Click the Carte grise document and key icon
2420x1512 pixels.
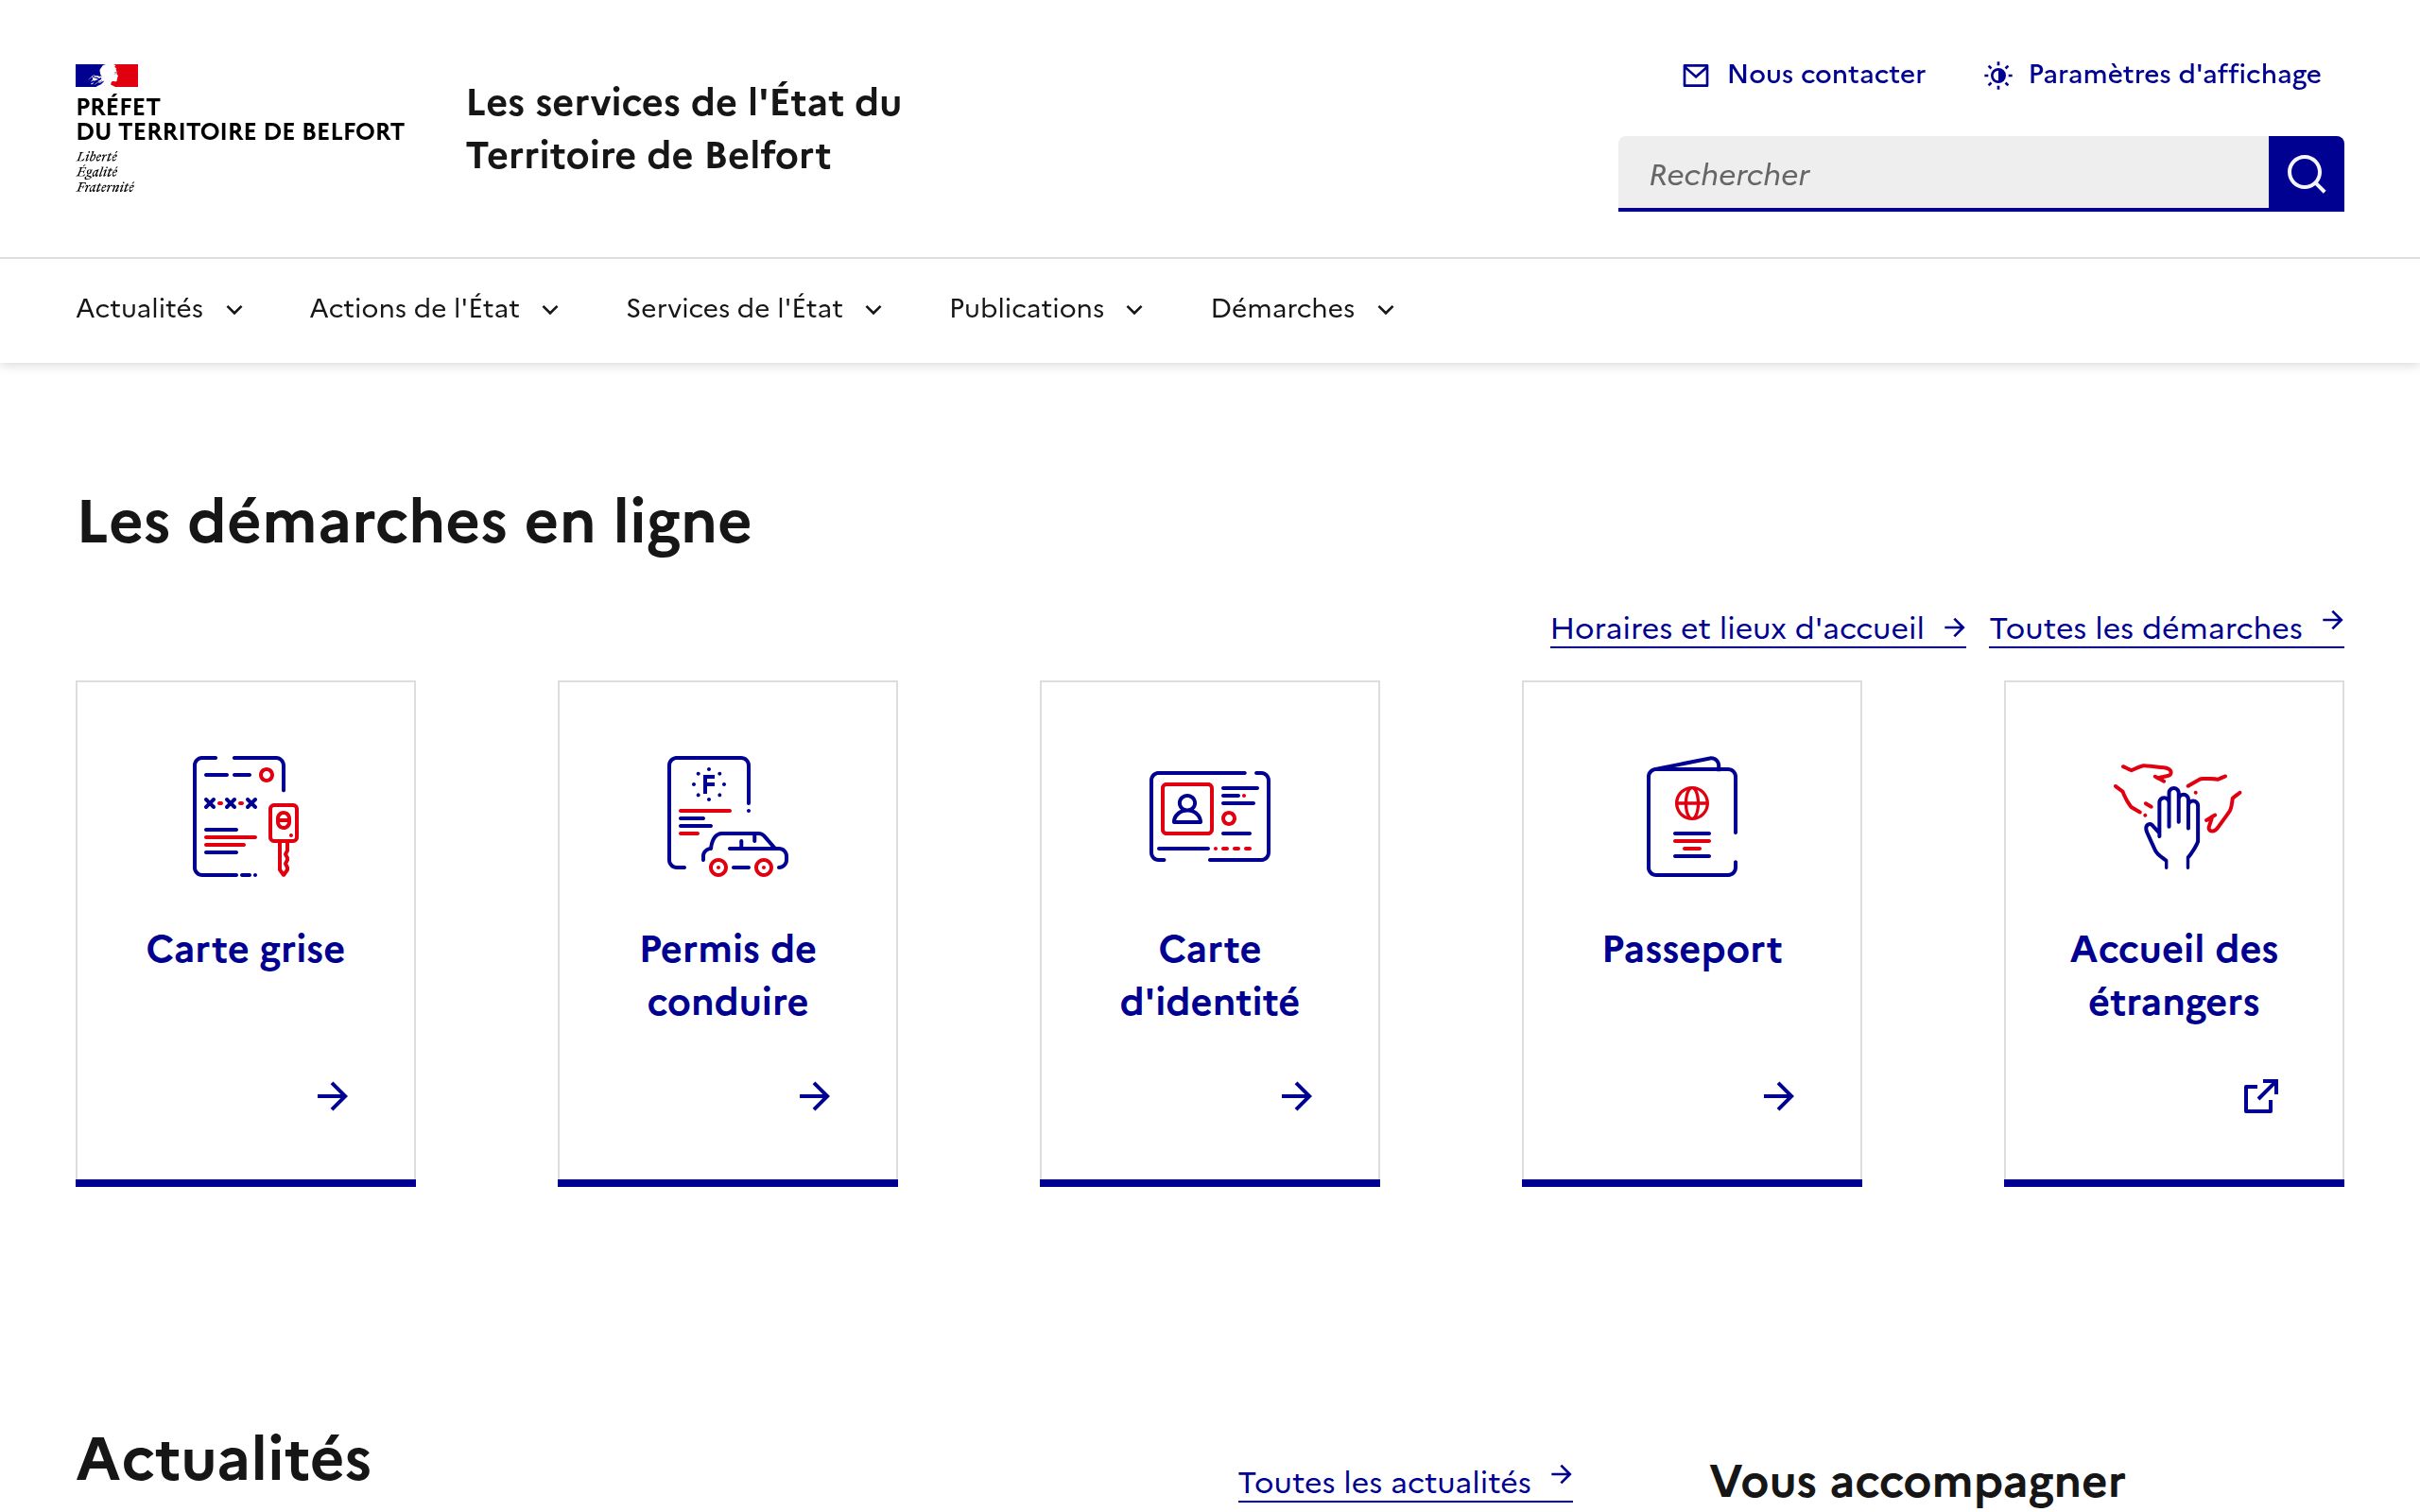pos(246,816)
